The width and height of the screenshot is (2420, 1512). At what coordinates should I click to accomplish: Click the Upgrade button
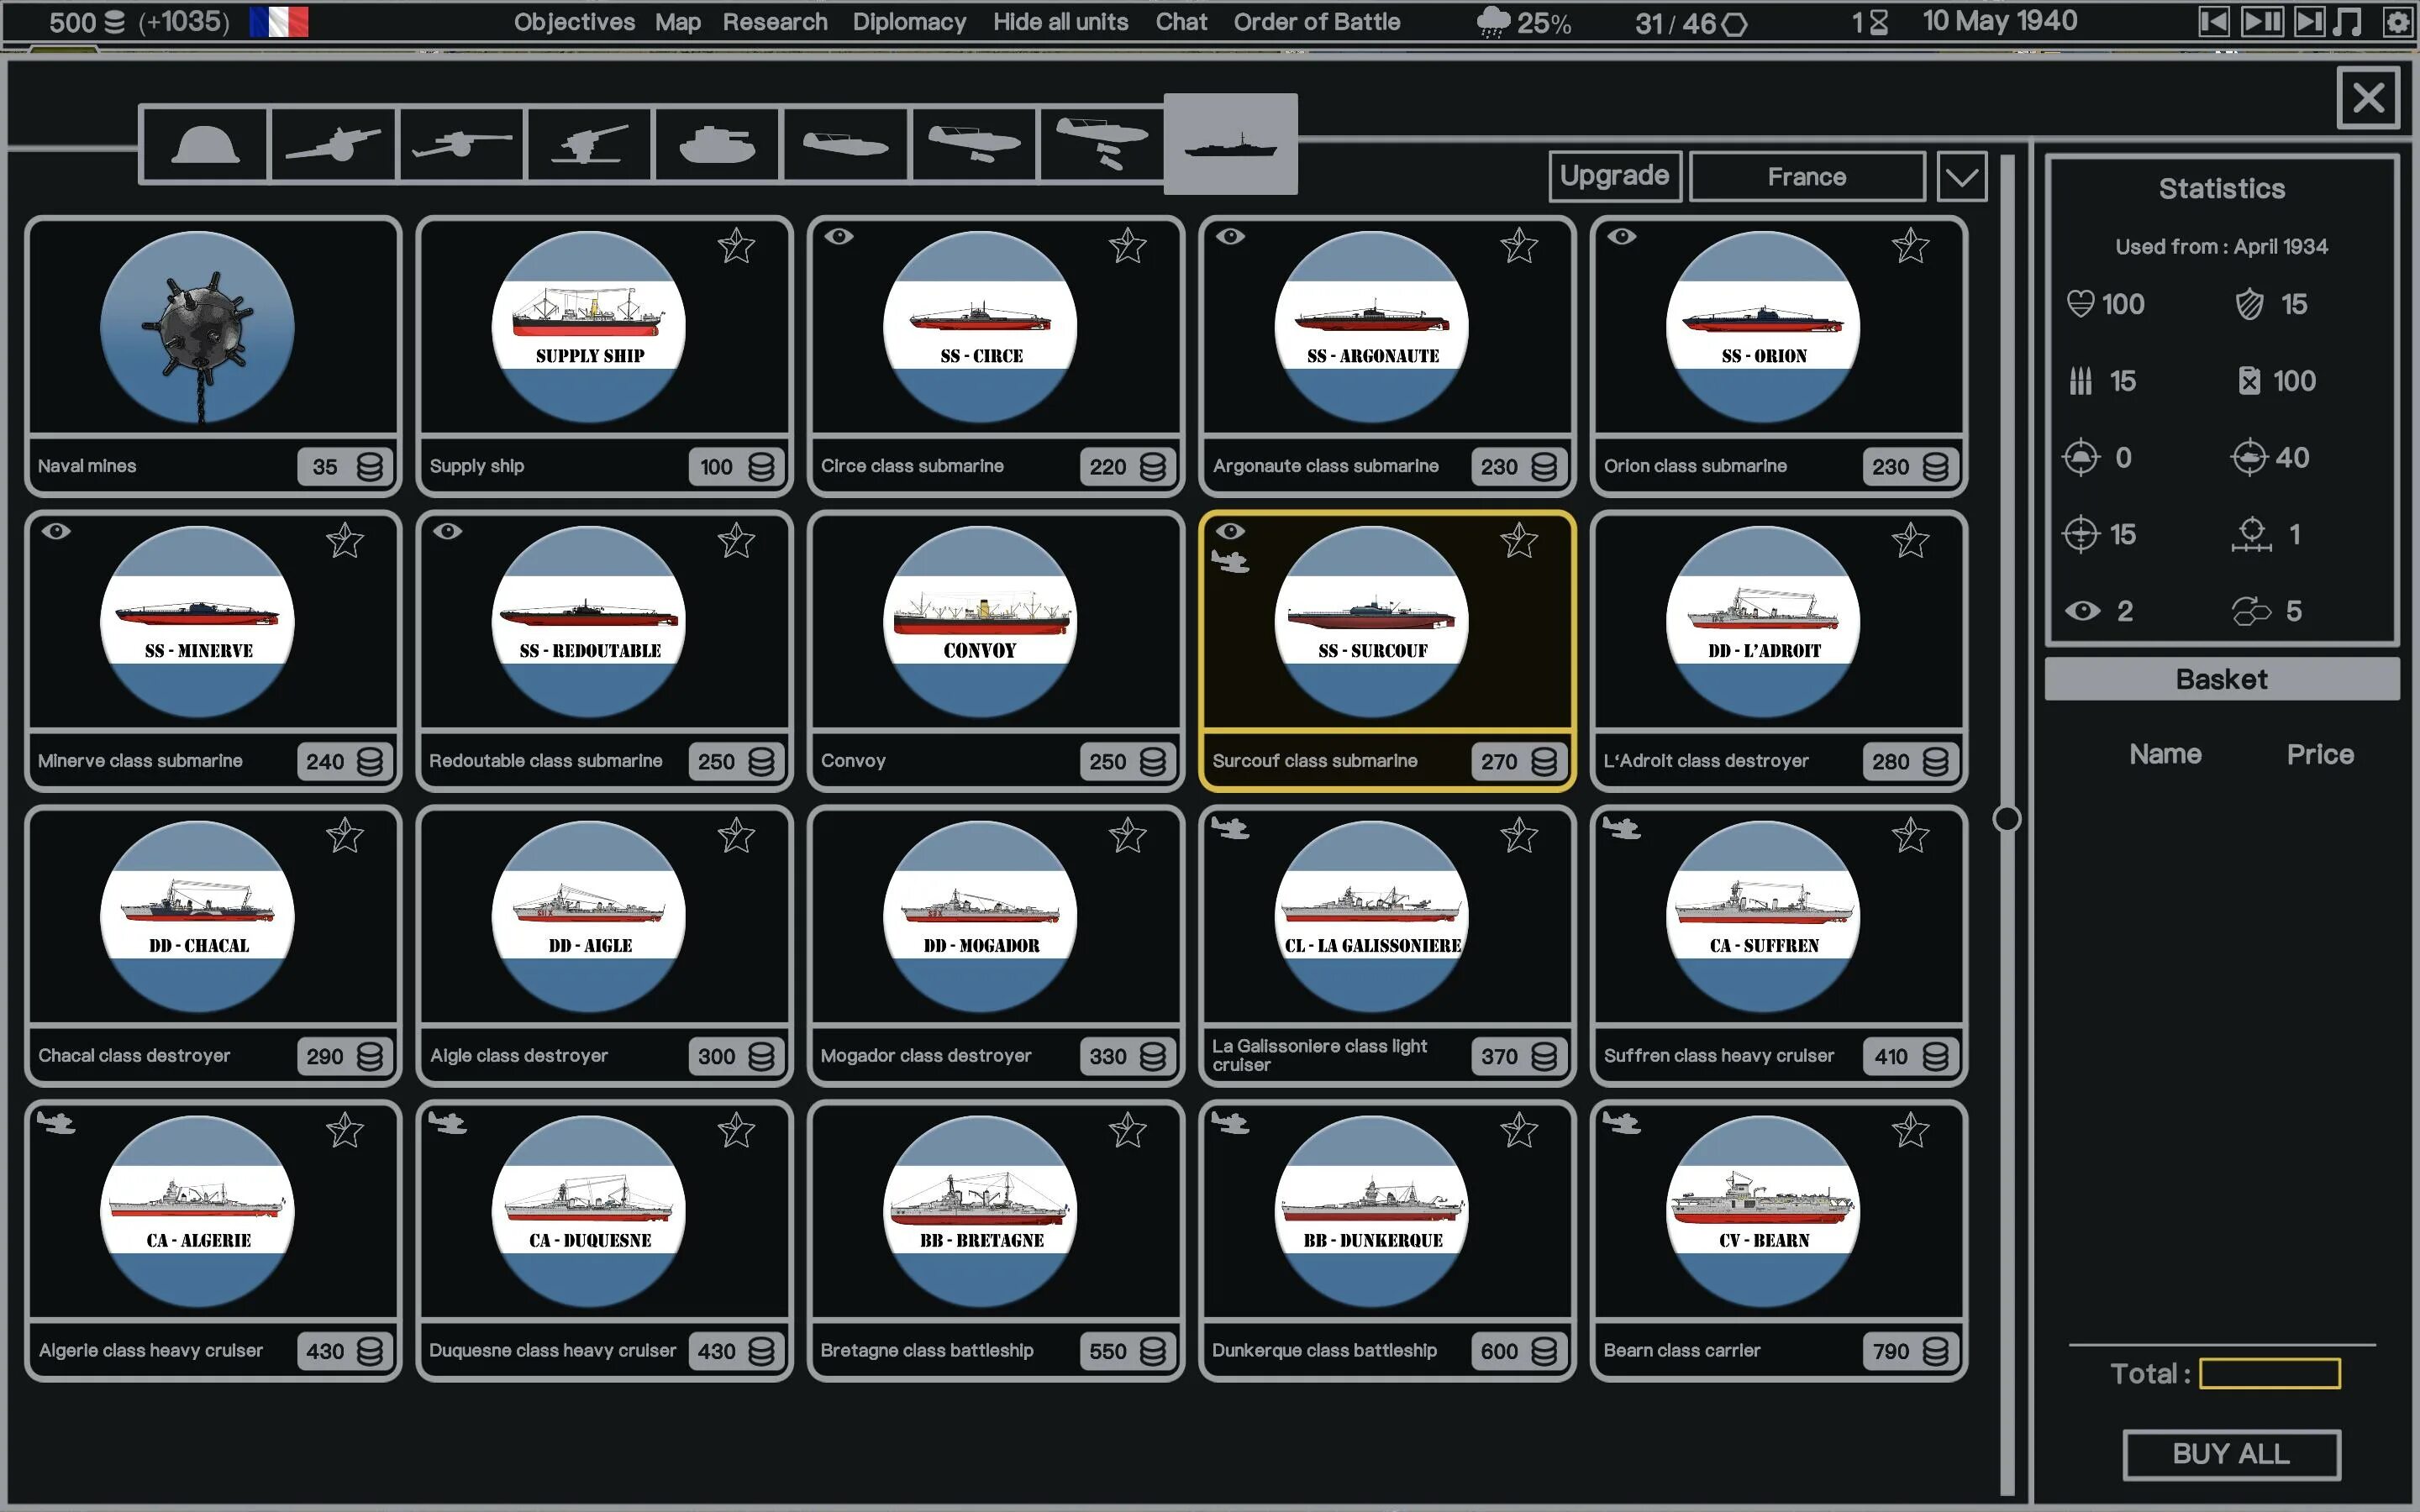pos(1614,176)
